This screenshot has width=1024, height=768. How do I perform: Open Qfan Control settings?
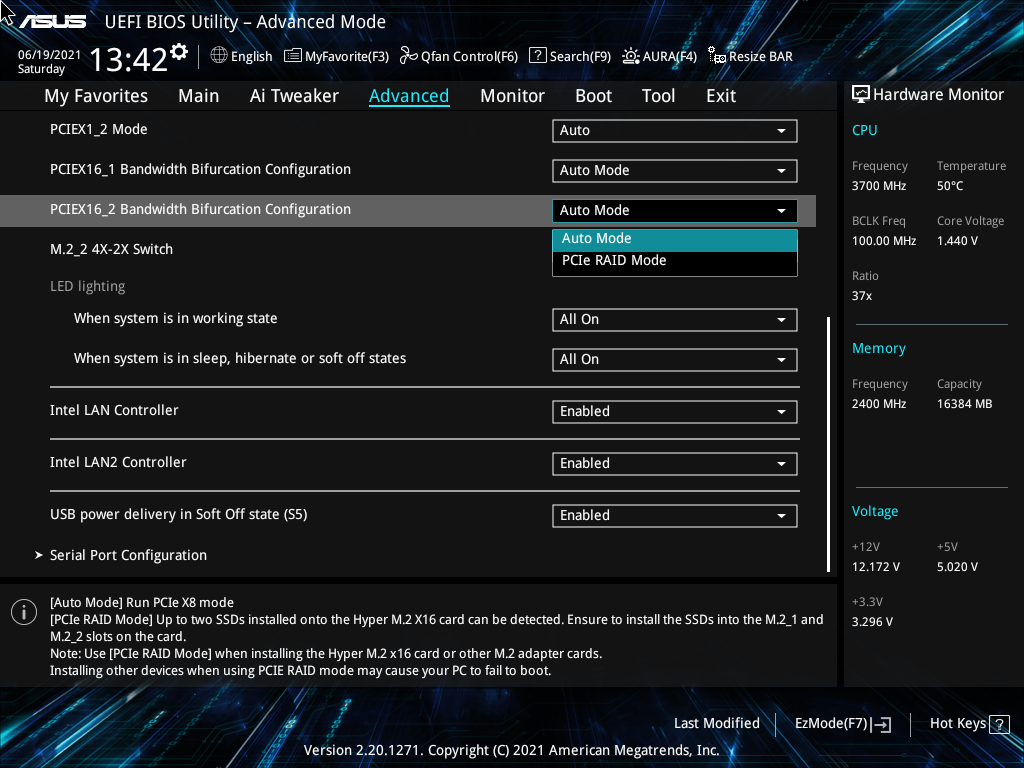408,56
